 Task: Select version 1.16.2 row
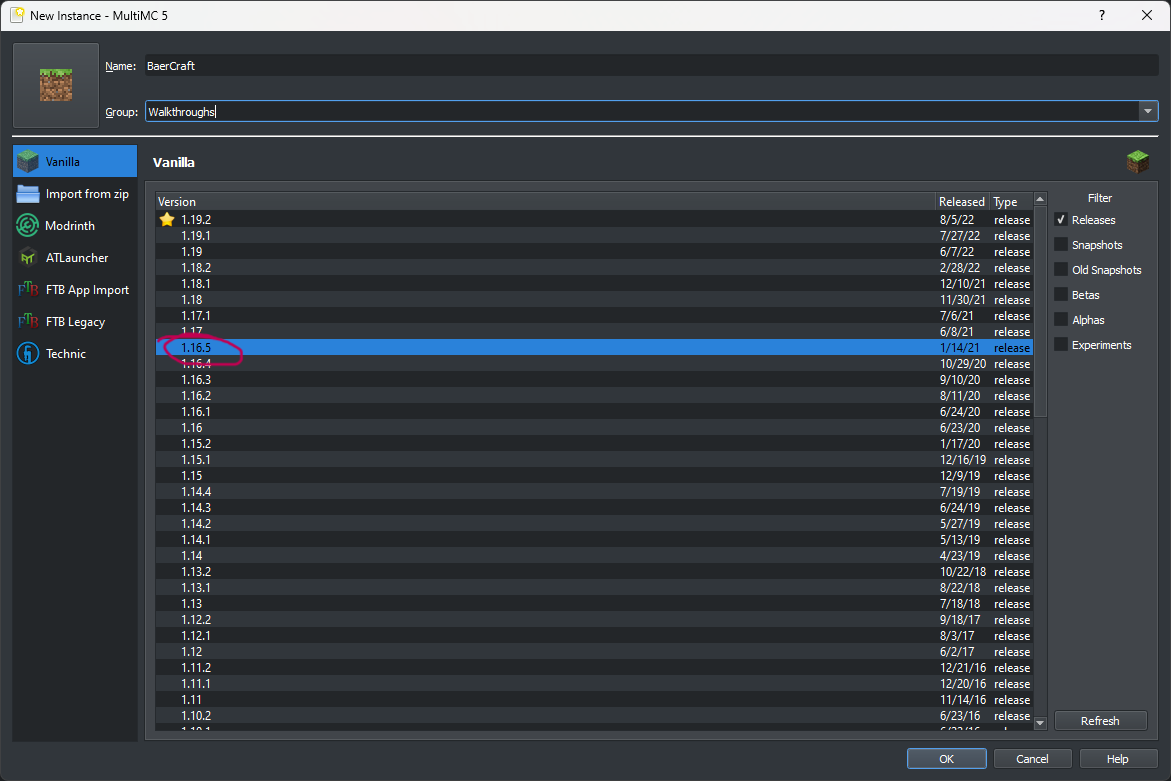click(594, 396)
